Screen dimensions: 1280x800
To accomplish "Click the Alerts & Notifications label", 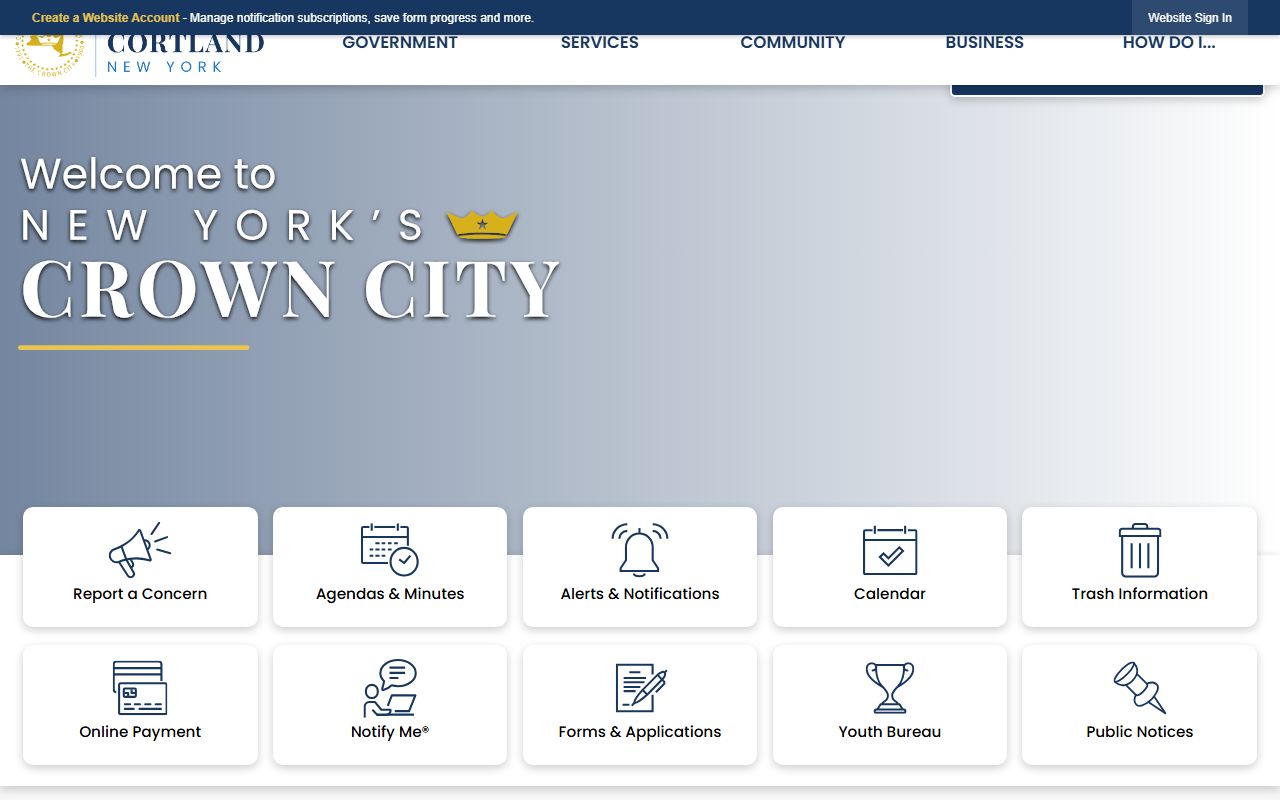I will pyautogui.click(x=640, y=594).
